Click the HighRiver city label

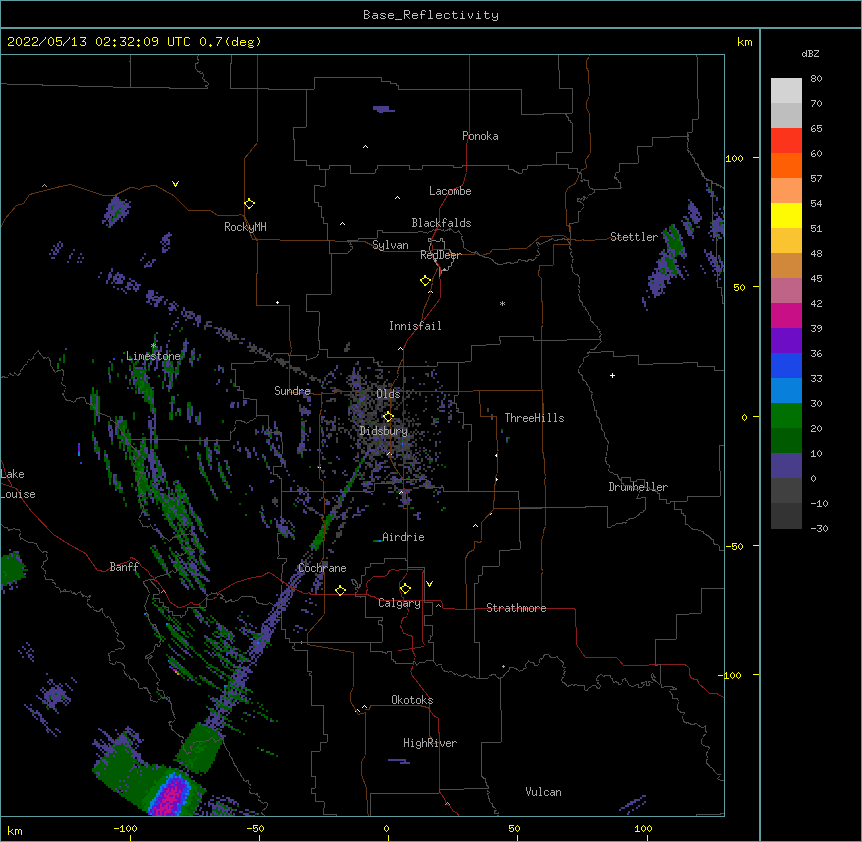(430, 743)
